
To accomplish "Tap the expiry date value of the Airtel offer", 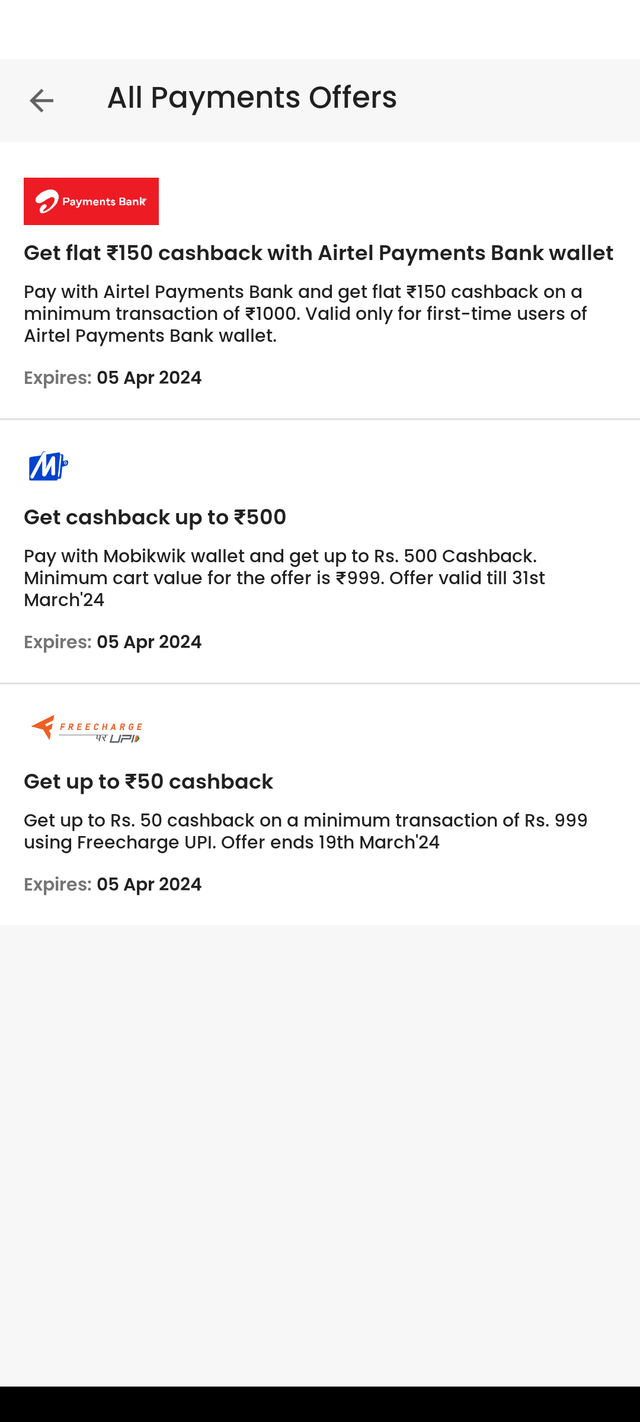I will click(149, 378).
